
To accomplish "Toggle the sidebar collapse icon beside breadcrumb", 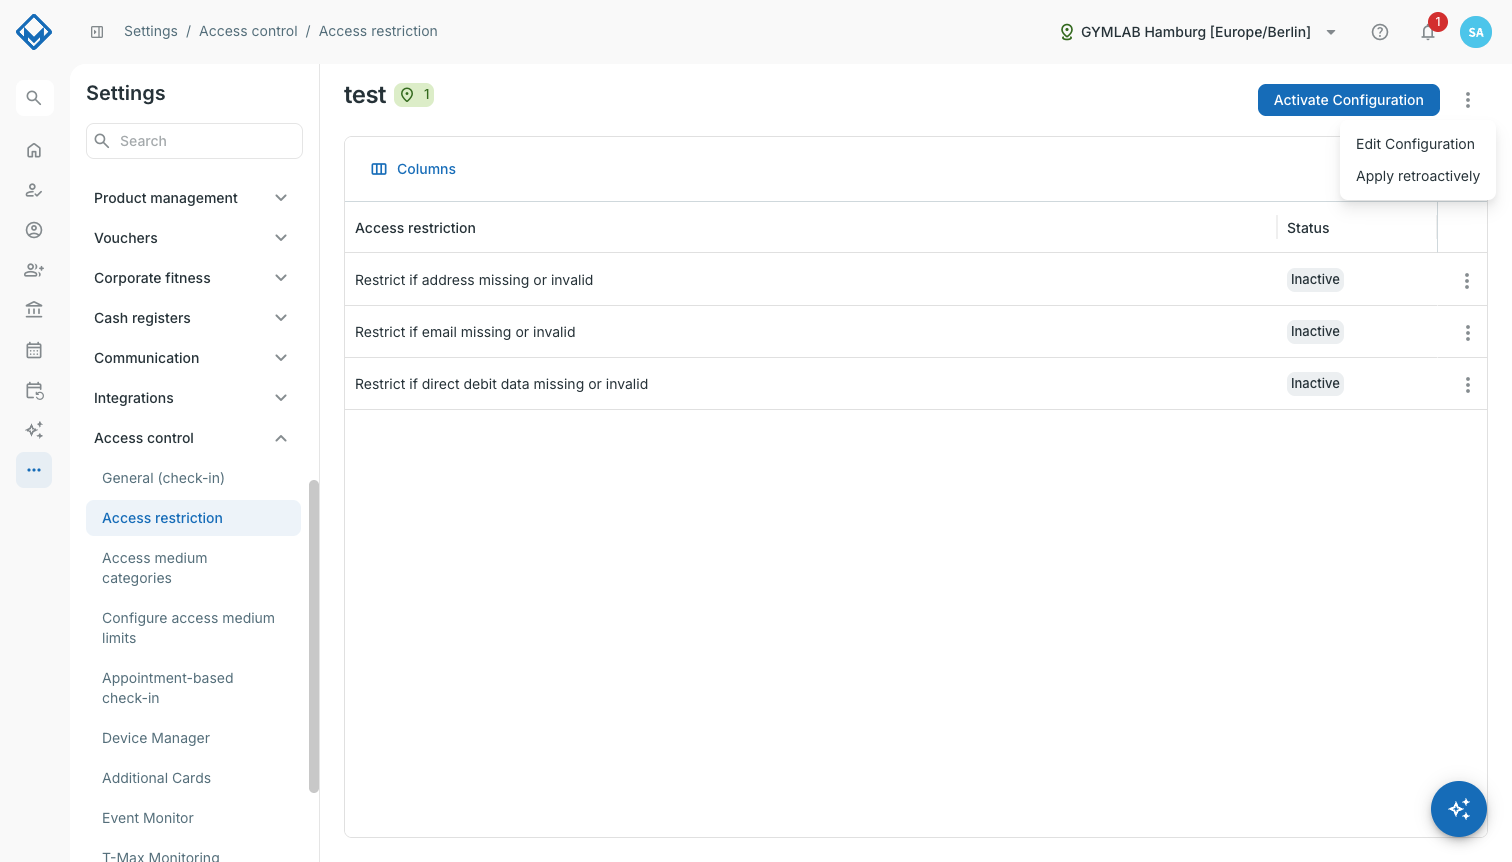I will (x=97, y=32).
